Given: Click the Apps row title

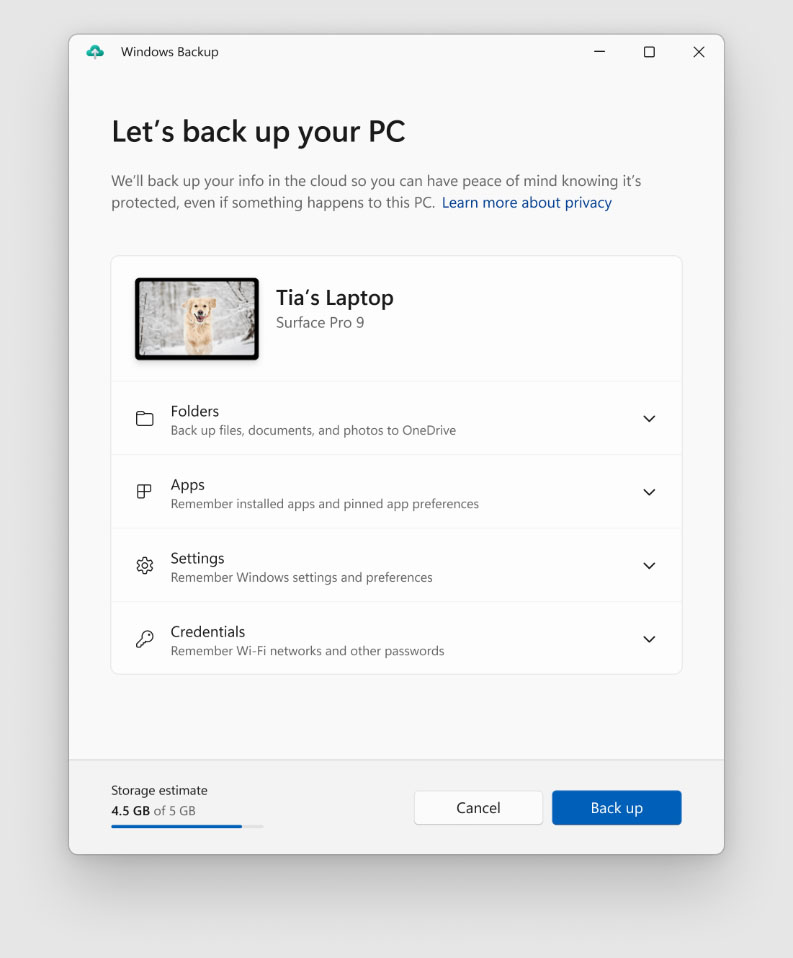Looking at the screenshot, I should [x=188, y=485].
